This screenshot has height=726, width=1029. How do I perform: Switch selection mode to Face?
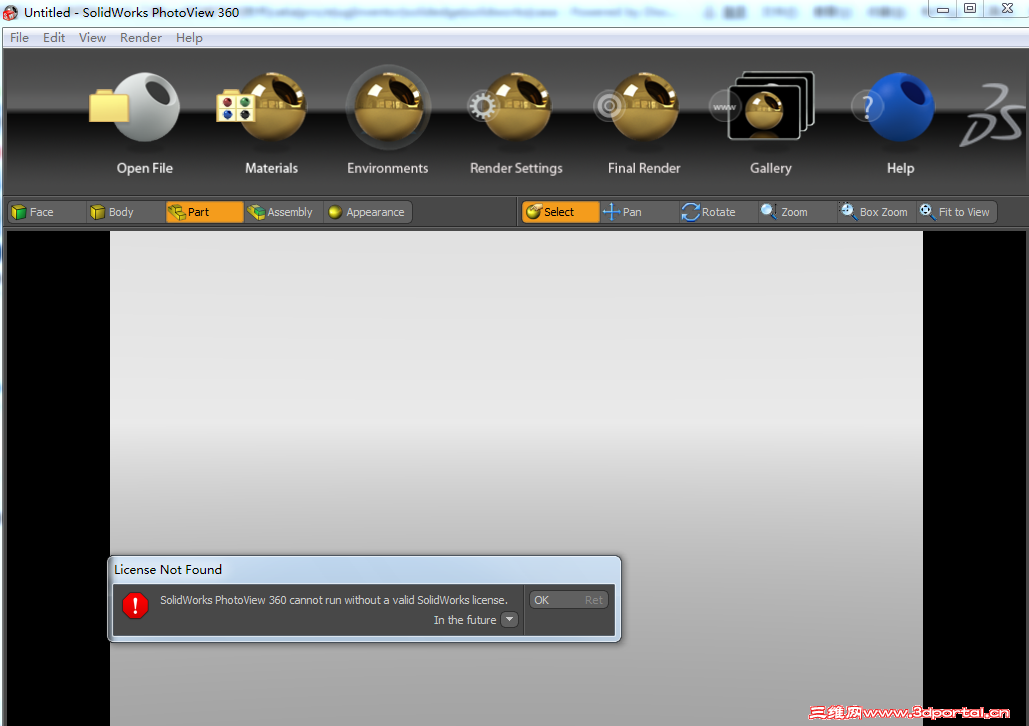coord(47,212)
